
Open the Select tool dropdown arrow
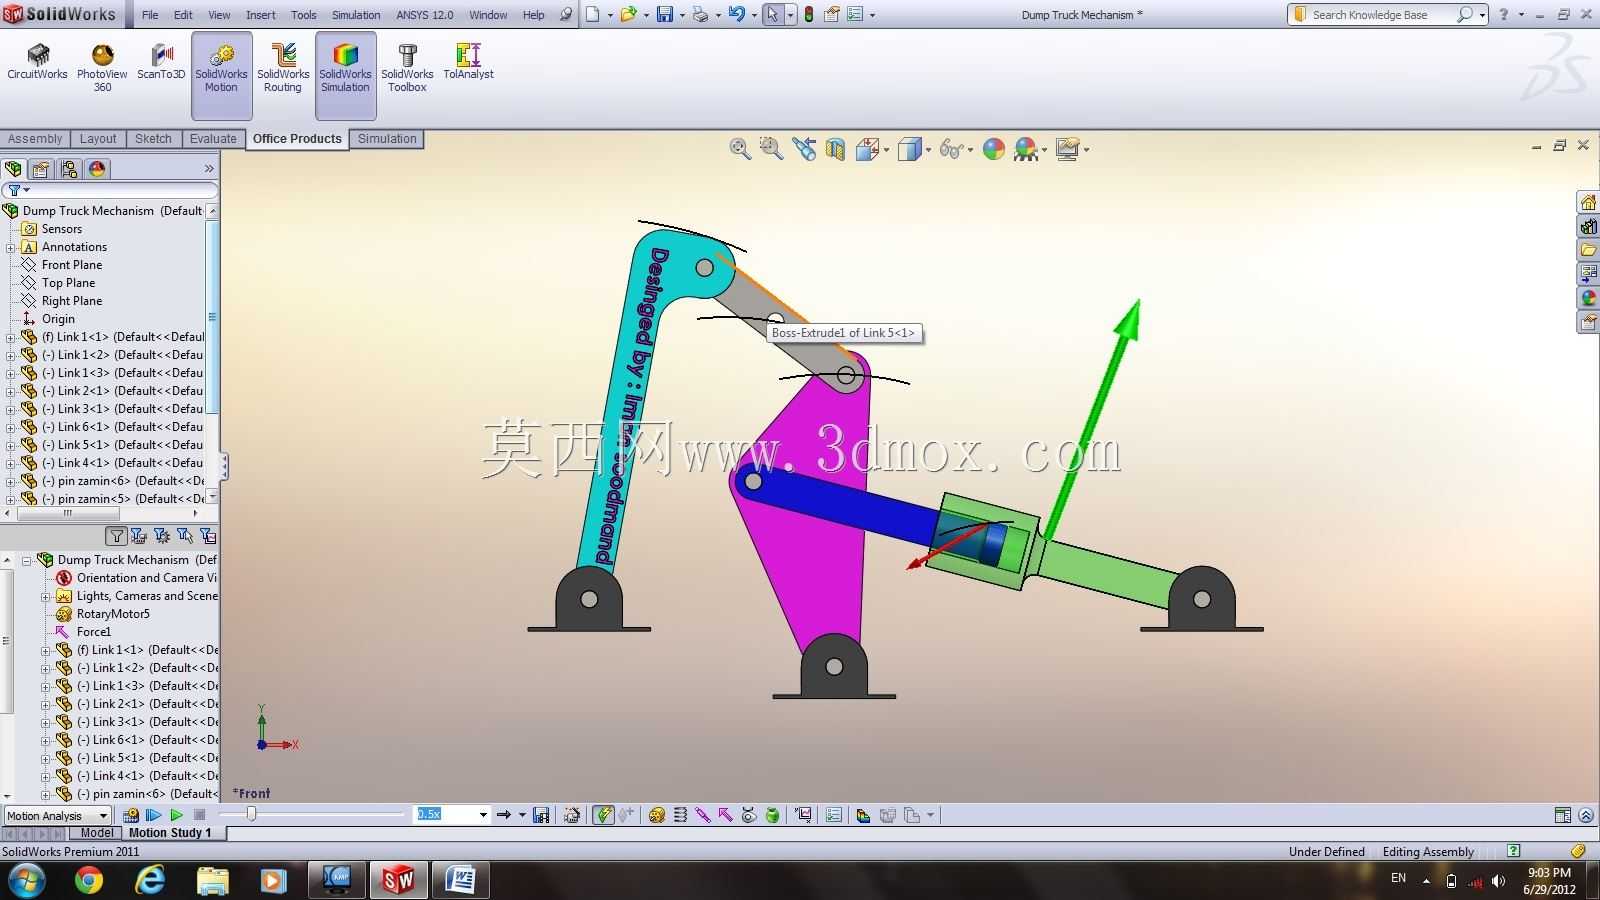(x=790, y=15)
